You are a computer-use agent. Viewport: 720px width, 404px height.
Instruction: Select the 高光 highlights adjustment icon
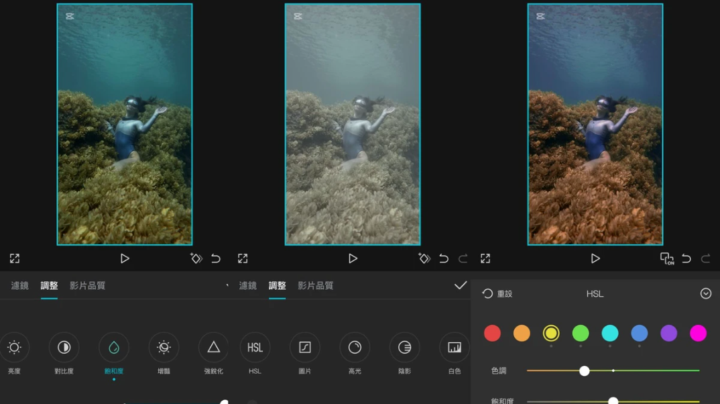354,347
